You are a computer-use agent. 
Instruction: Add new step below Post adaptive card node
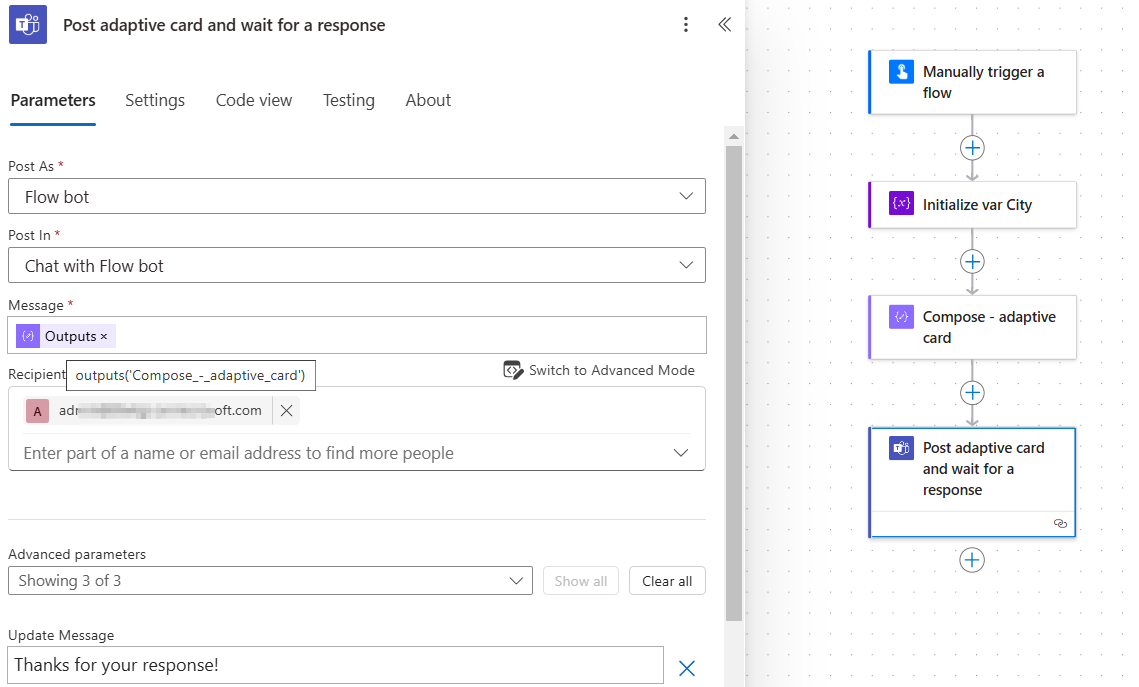coord(972,560)
